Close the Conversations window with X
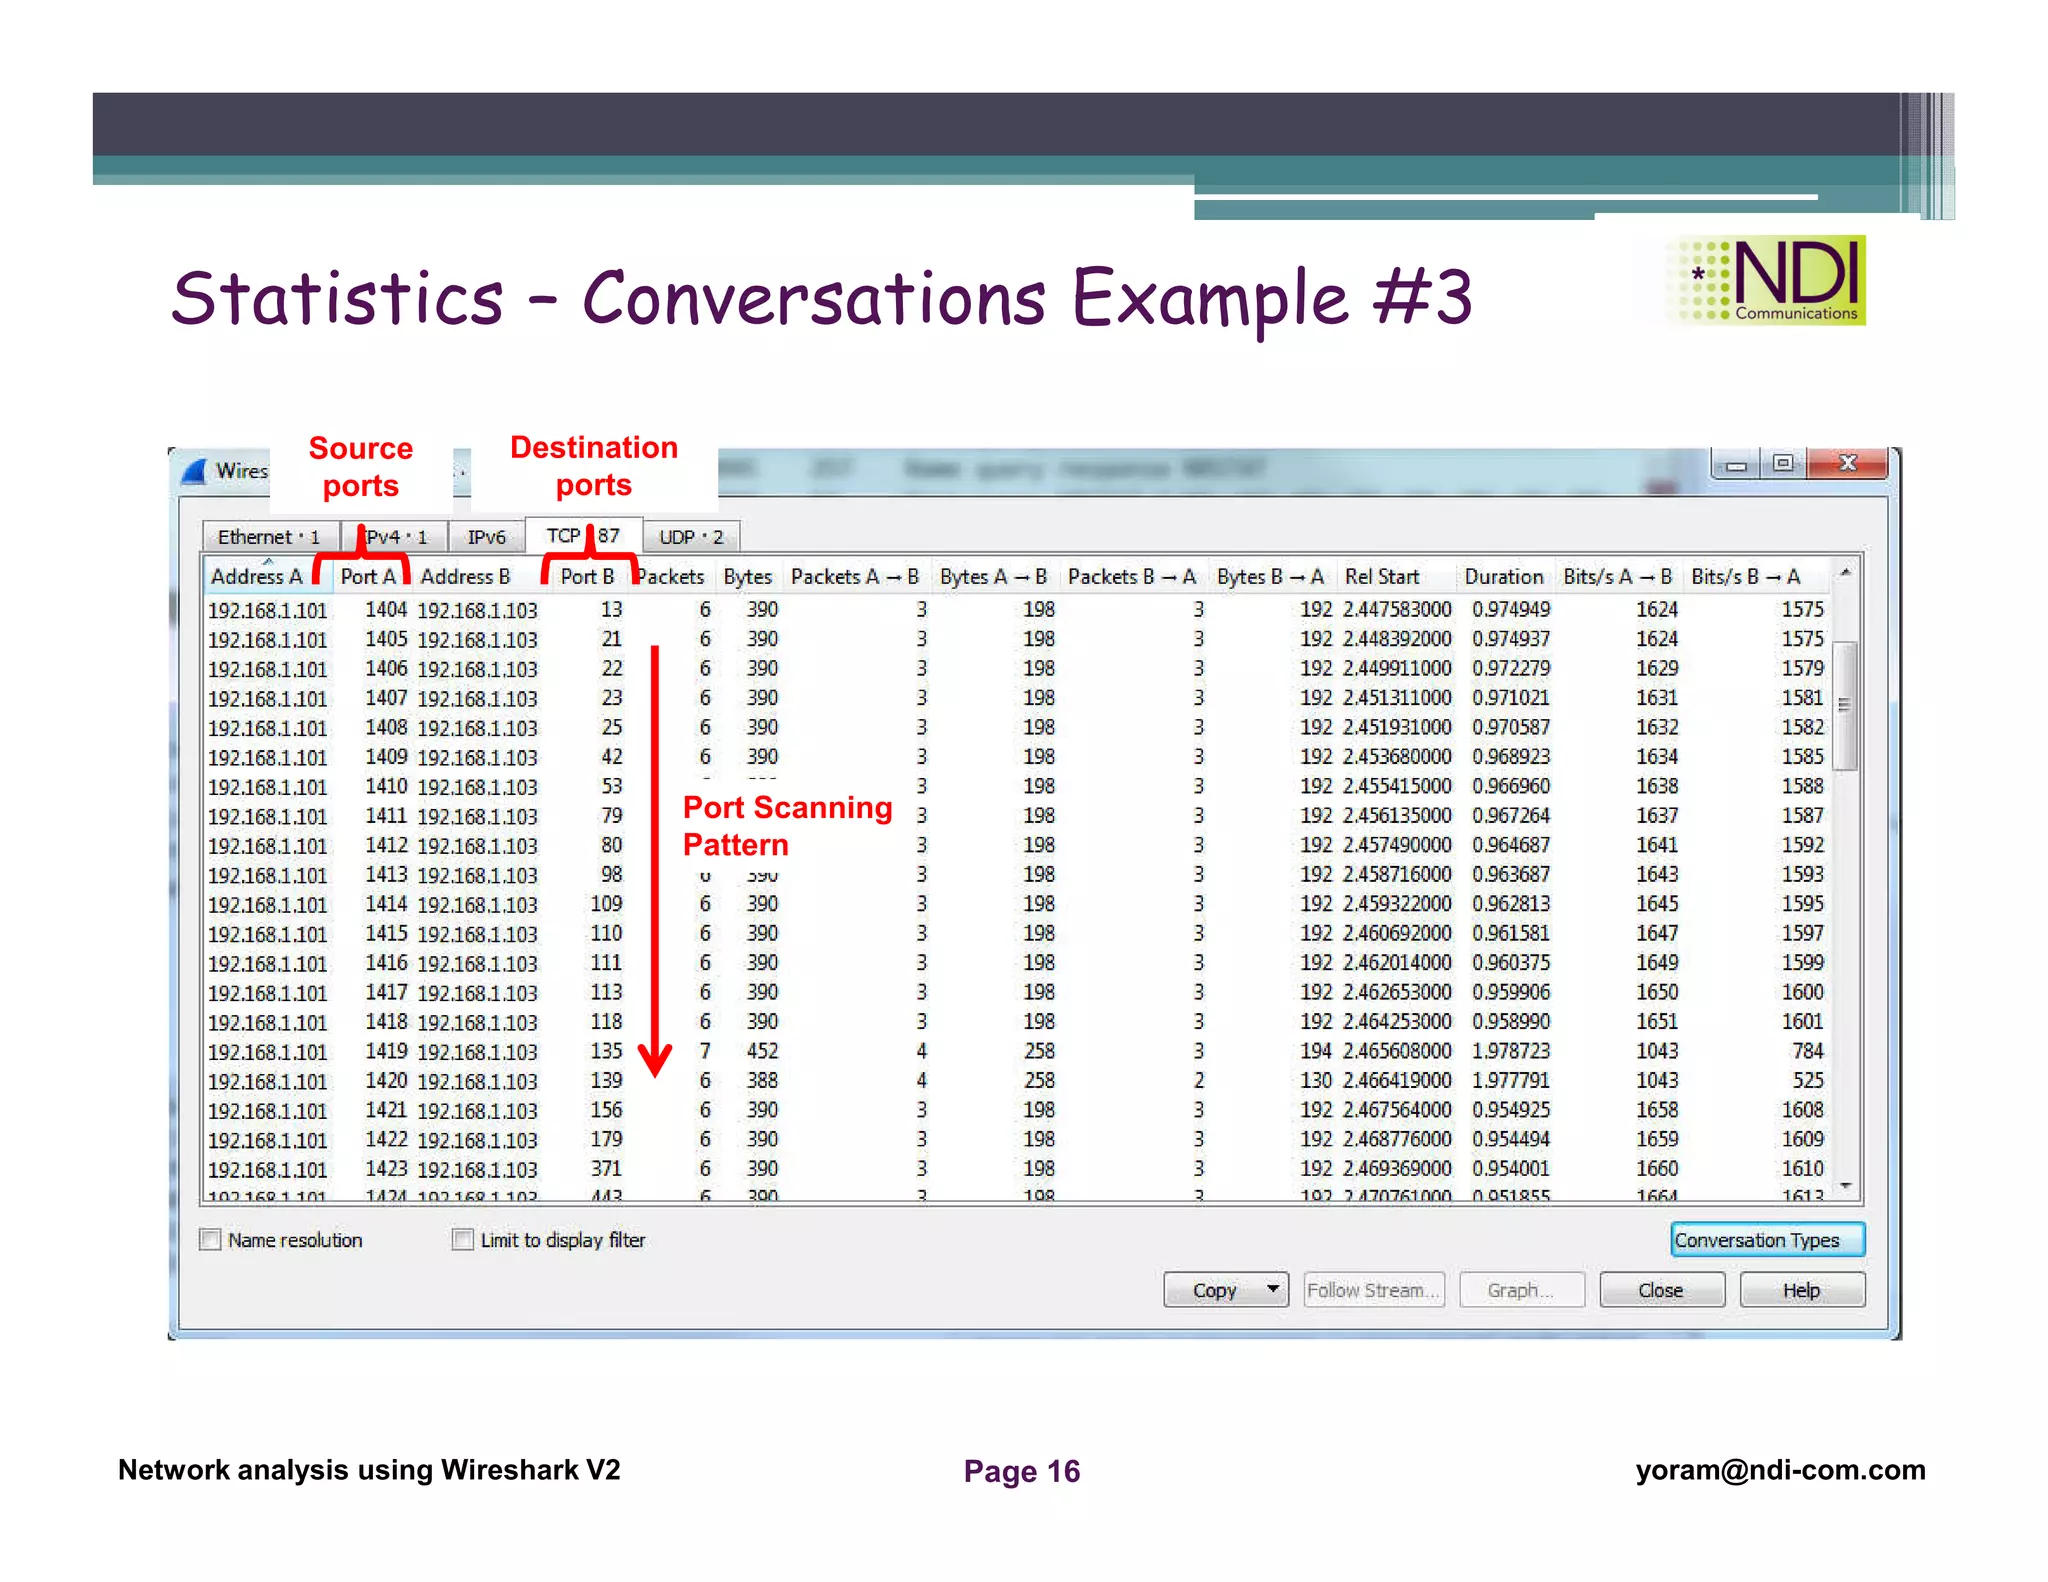 pos(1848,463)
